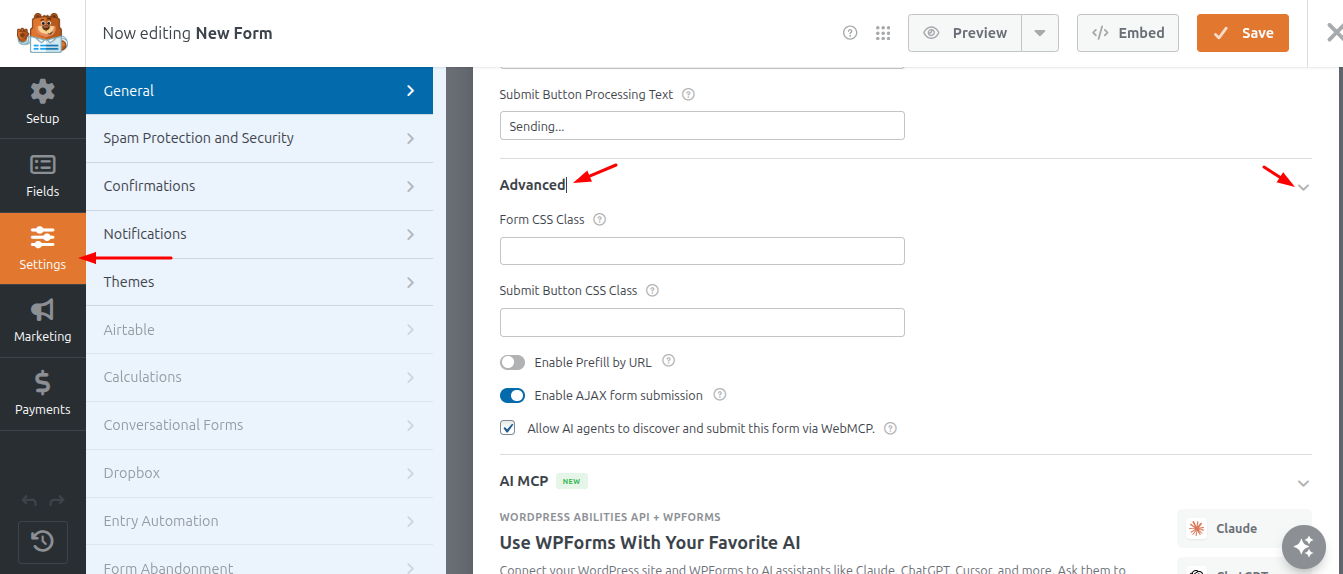Click the undo arrow in sidebar
This screenshot has width=1343, height=574.
(x=29, y=501)
